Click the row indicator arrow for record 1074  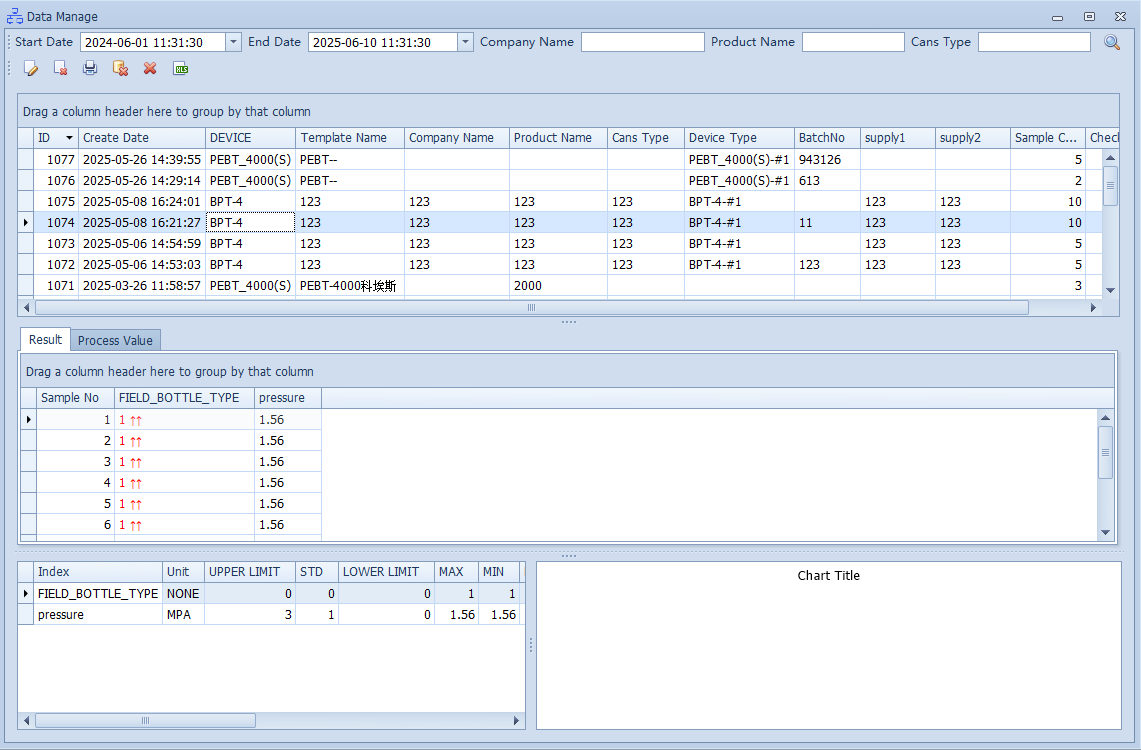(26, 223)
